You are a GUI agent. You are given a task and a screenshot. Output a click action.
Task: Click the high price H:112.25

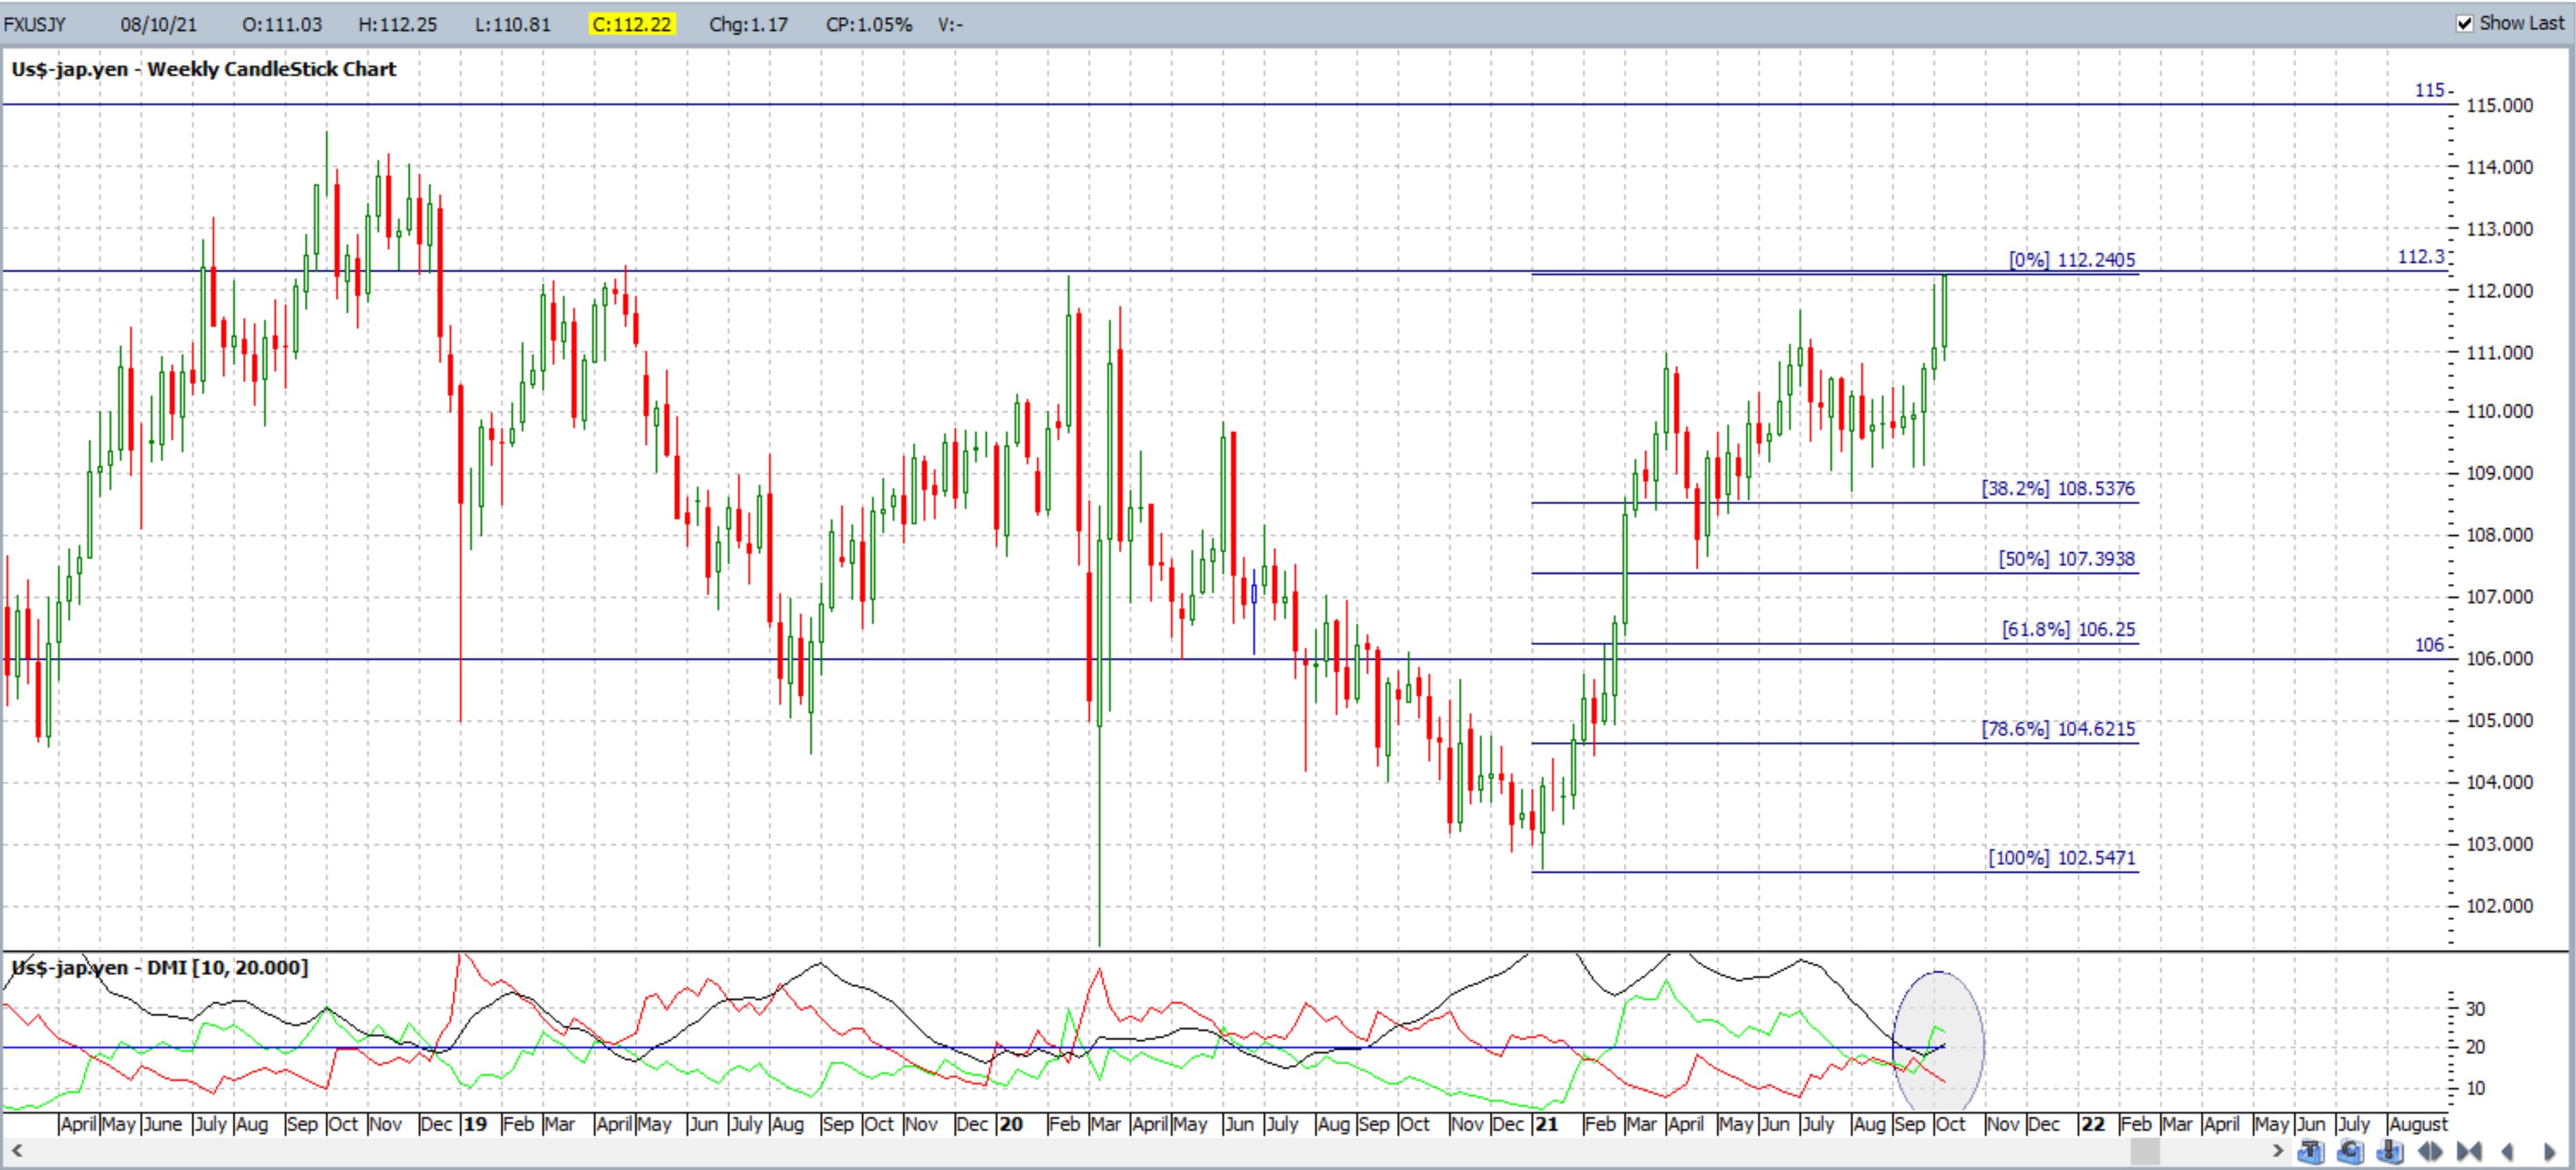[x=398, y=24]
